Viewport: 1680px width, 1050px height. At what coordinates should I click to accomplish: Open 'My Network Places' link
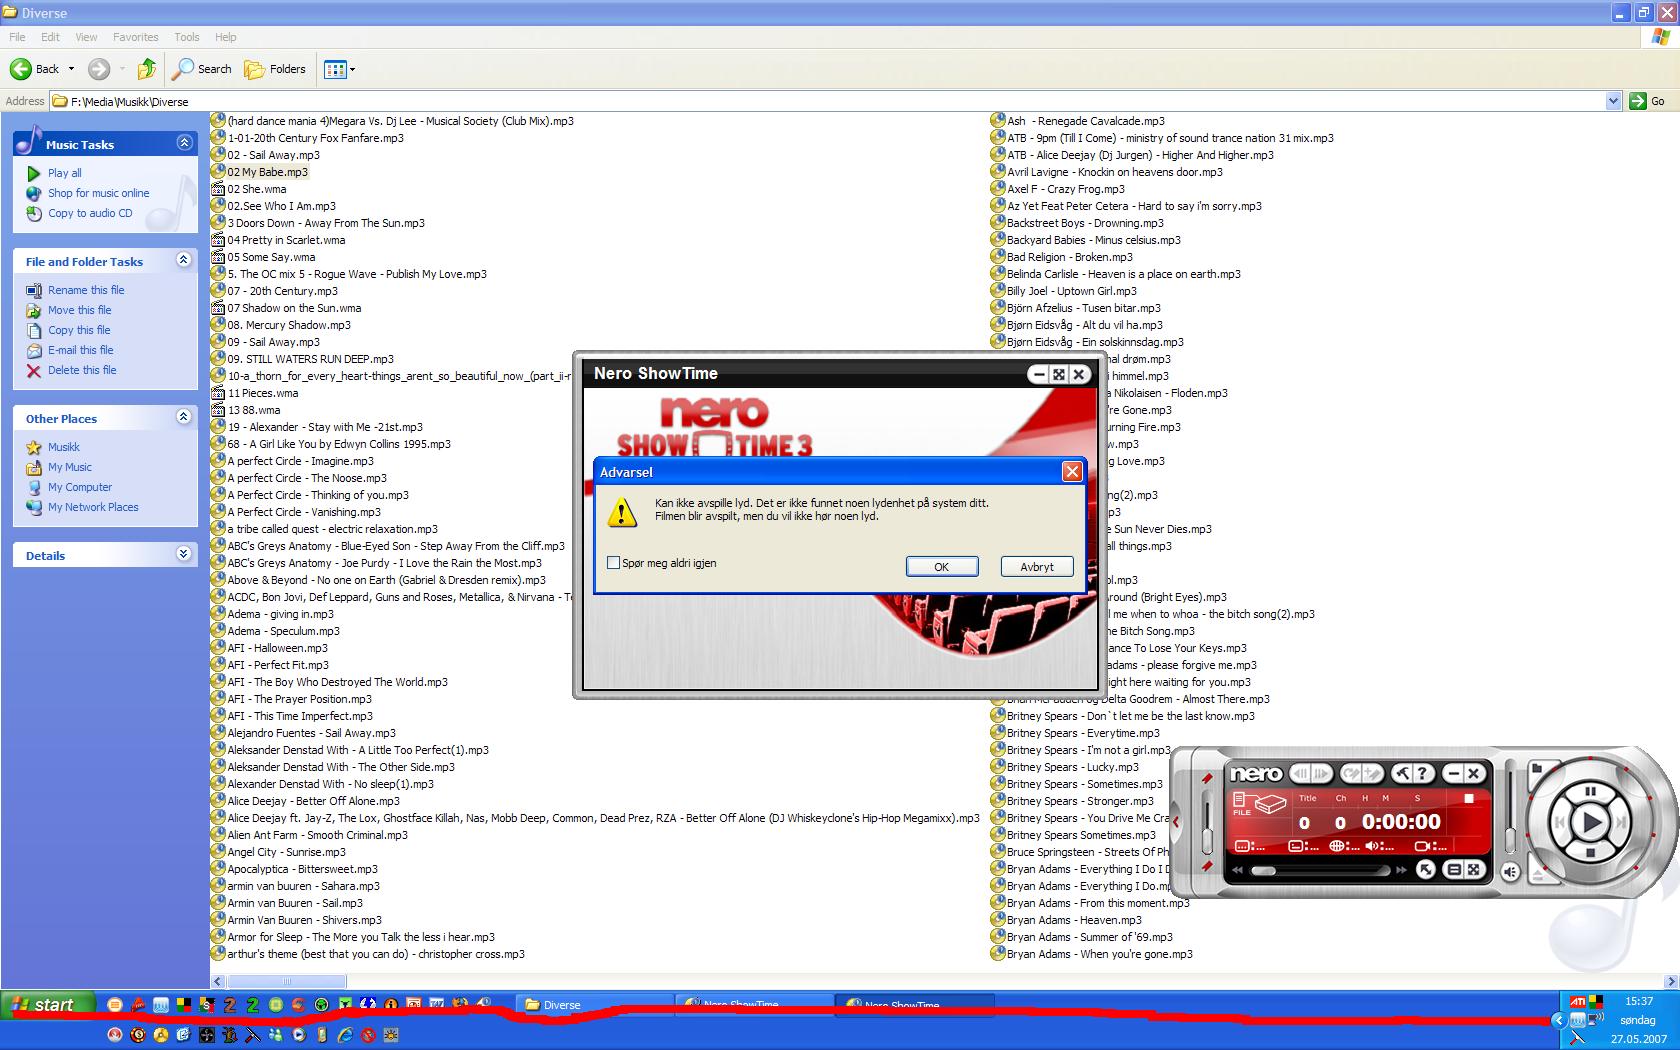(93, 507)
